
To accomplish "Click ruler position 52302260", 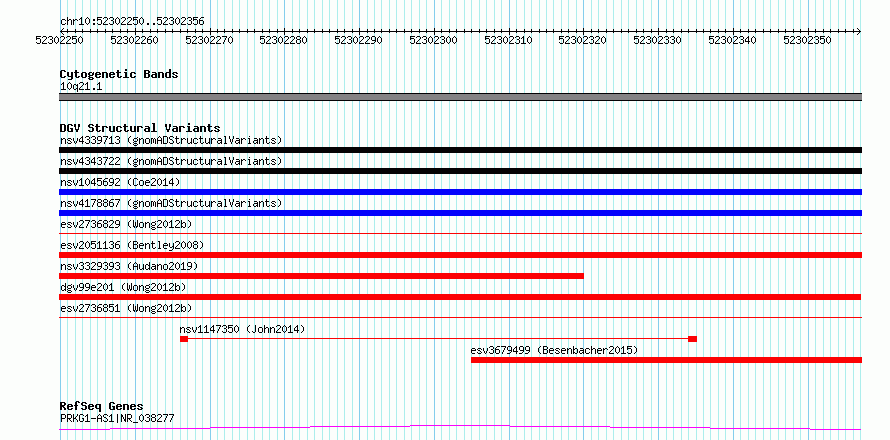I will (x=134, y=40).
